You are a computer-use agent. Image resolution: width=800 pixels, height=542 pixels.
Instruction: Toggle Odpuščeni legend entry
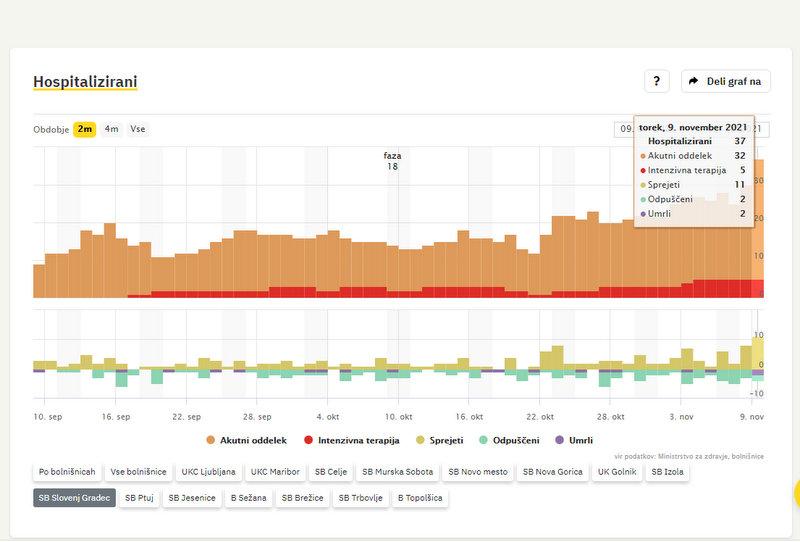click(511, 440)
